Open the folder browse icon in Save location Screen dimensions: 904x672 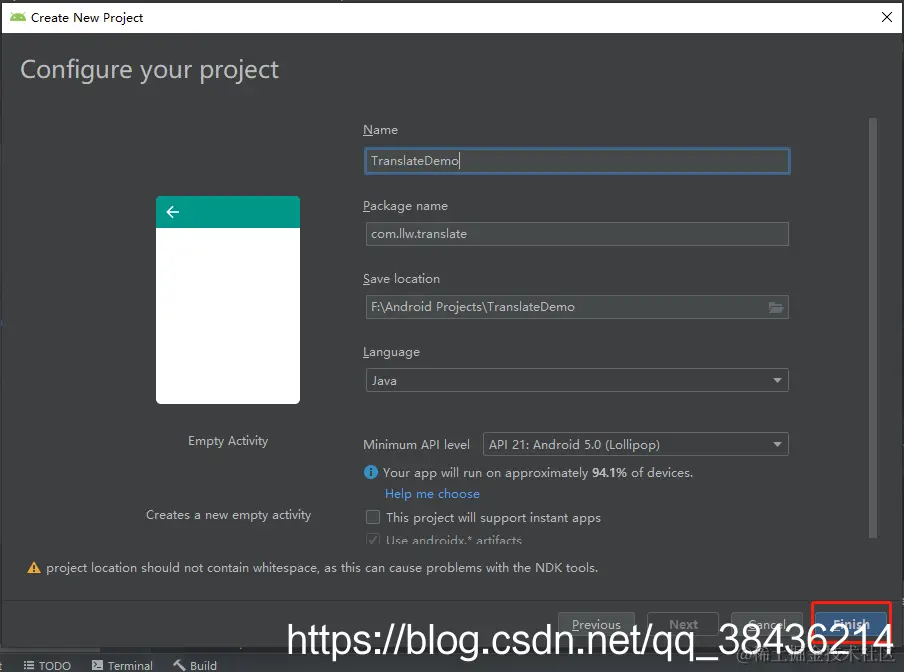click(775, 307)
